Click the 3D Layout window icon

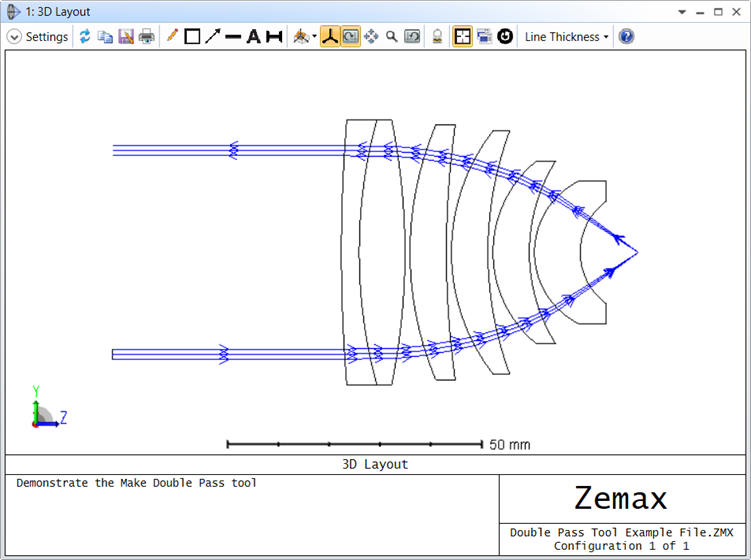(x=13, y=11)
